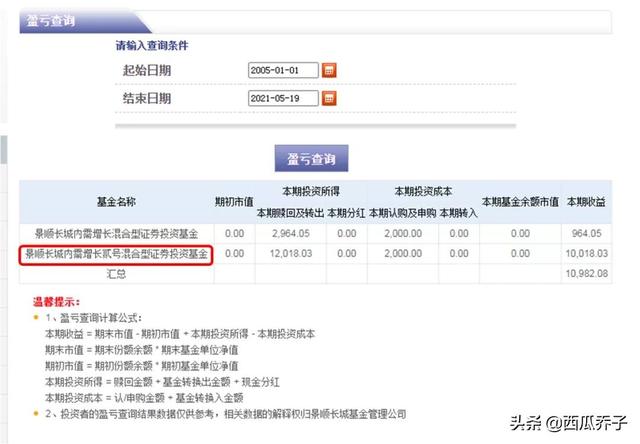Click the 本期投资所得 column group header
This screenshot has width=640, height=444.
click(x=311, y=191)
